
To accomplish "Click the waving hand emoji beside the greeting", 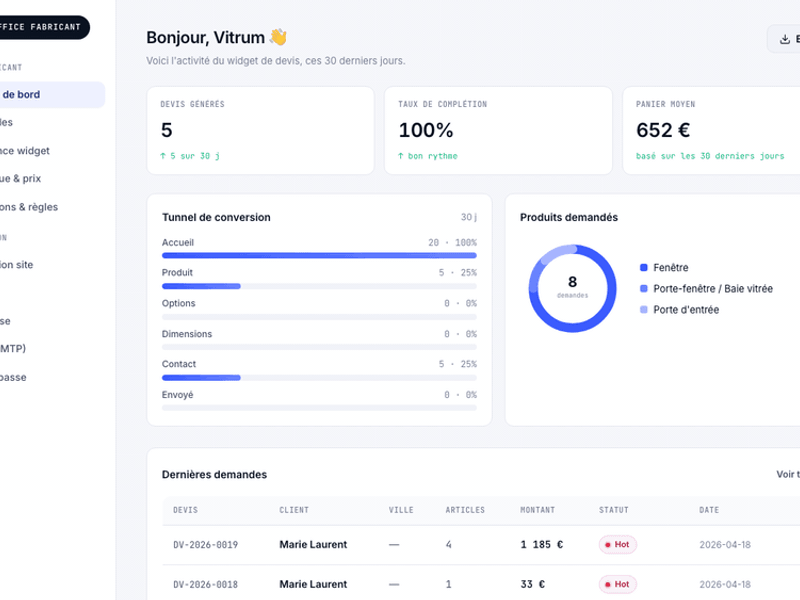I will coord(278,38).
